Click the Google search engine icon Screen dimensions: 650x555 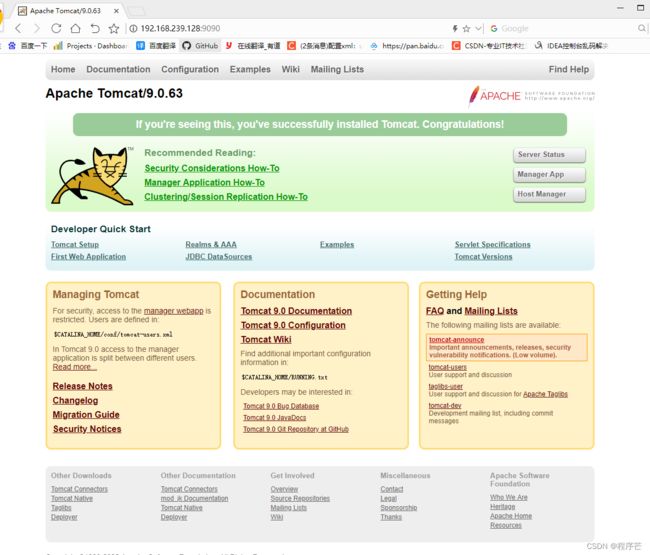pos(494,28)
